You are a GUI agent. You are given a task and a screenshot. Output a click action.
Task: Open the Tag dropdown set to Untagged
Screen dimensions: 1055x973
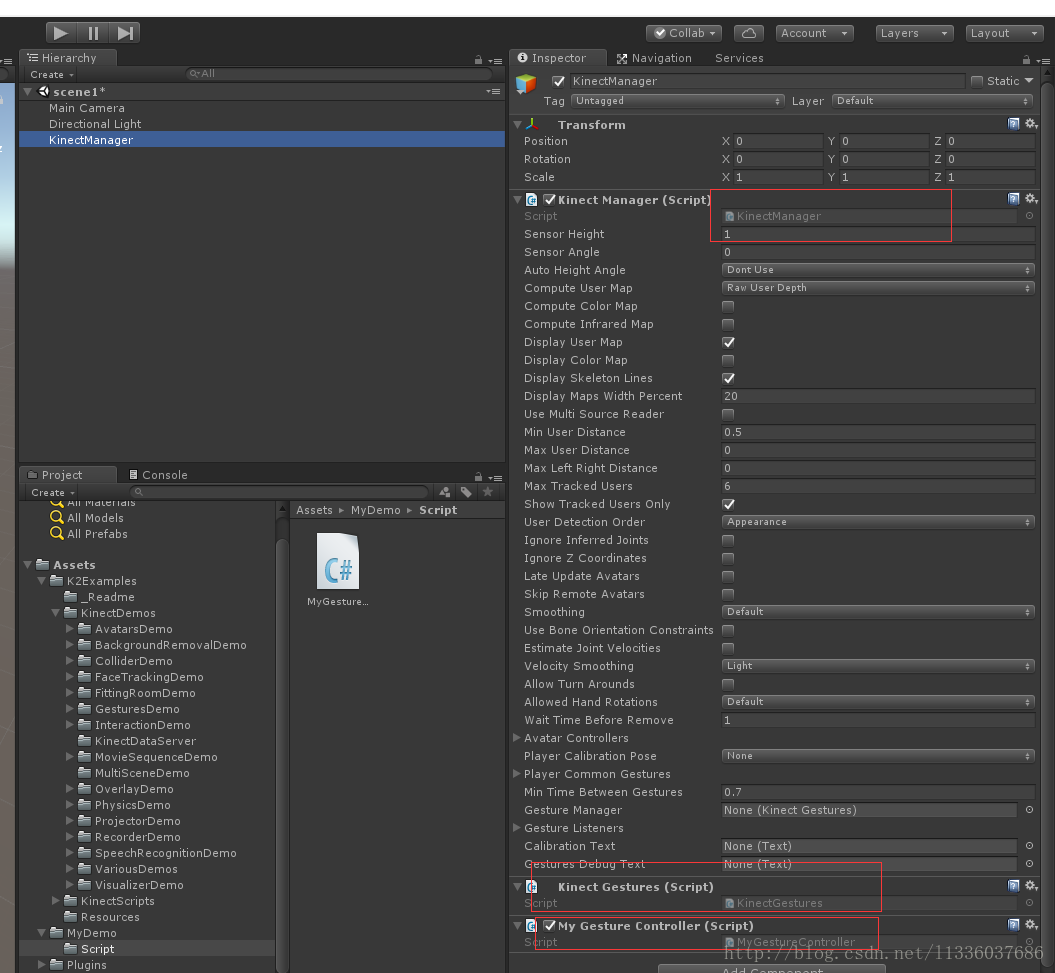click(x=678, y=101)
